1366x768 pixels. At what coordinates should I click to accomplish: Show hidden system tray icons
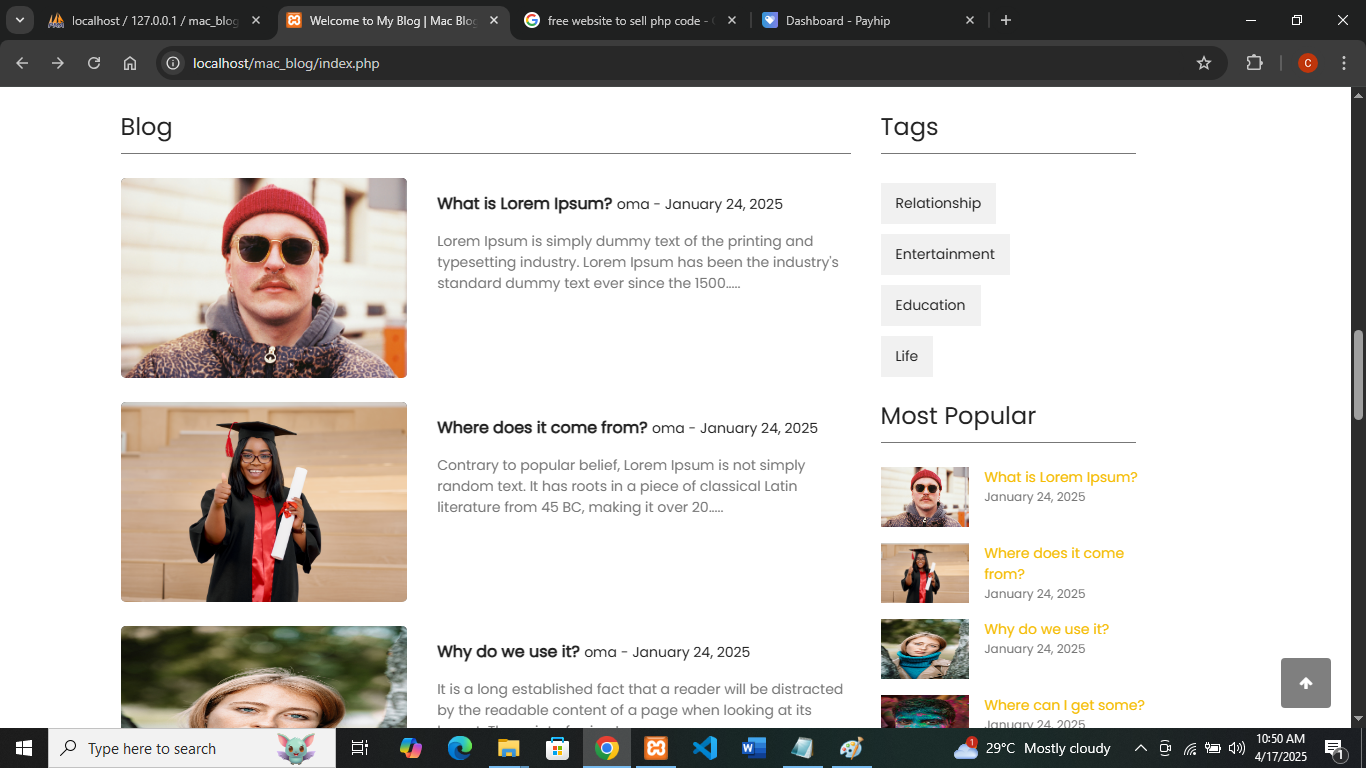tap(1140, 748)
